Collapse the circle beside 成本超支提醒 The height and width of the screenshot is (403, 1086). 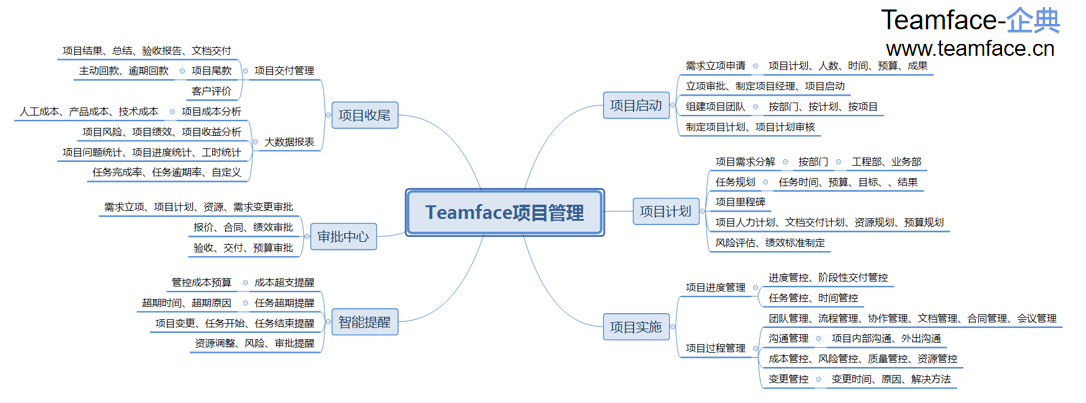tap(244, 283)
